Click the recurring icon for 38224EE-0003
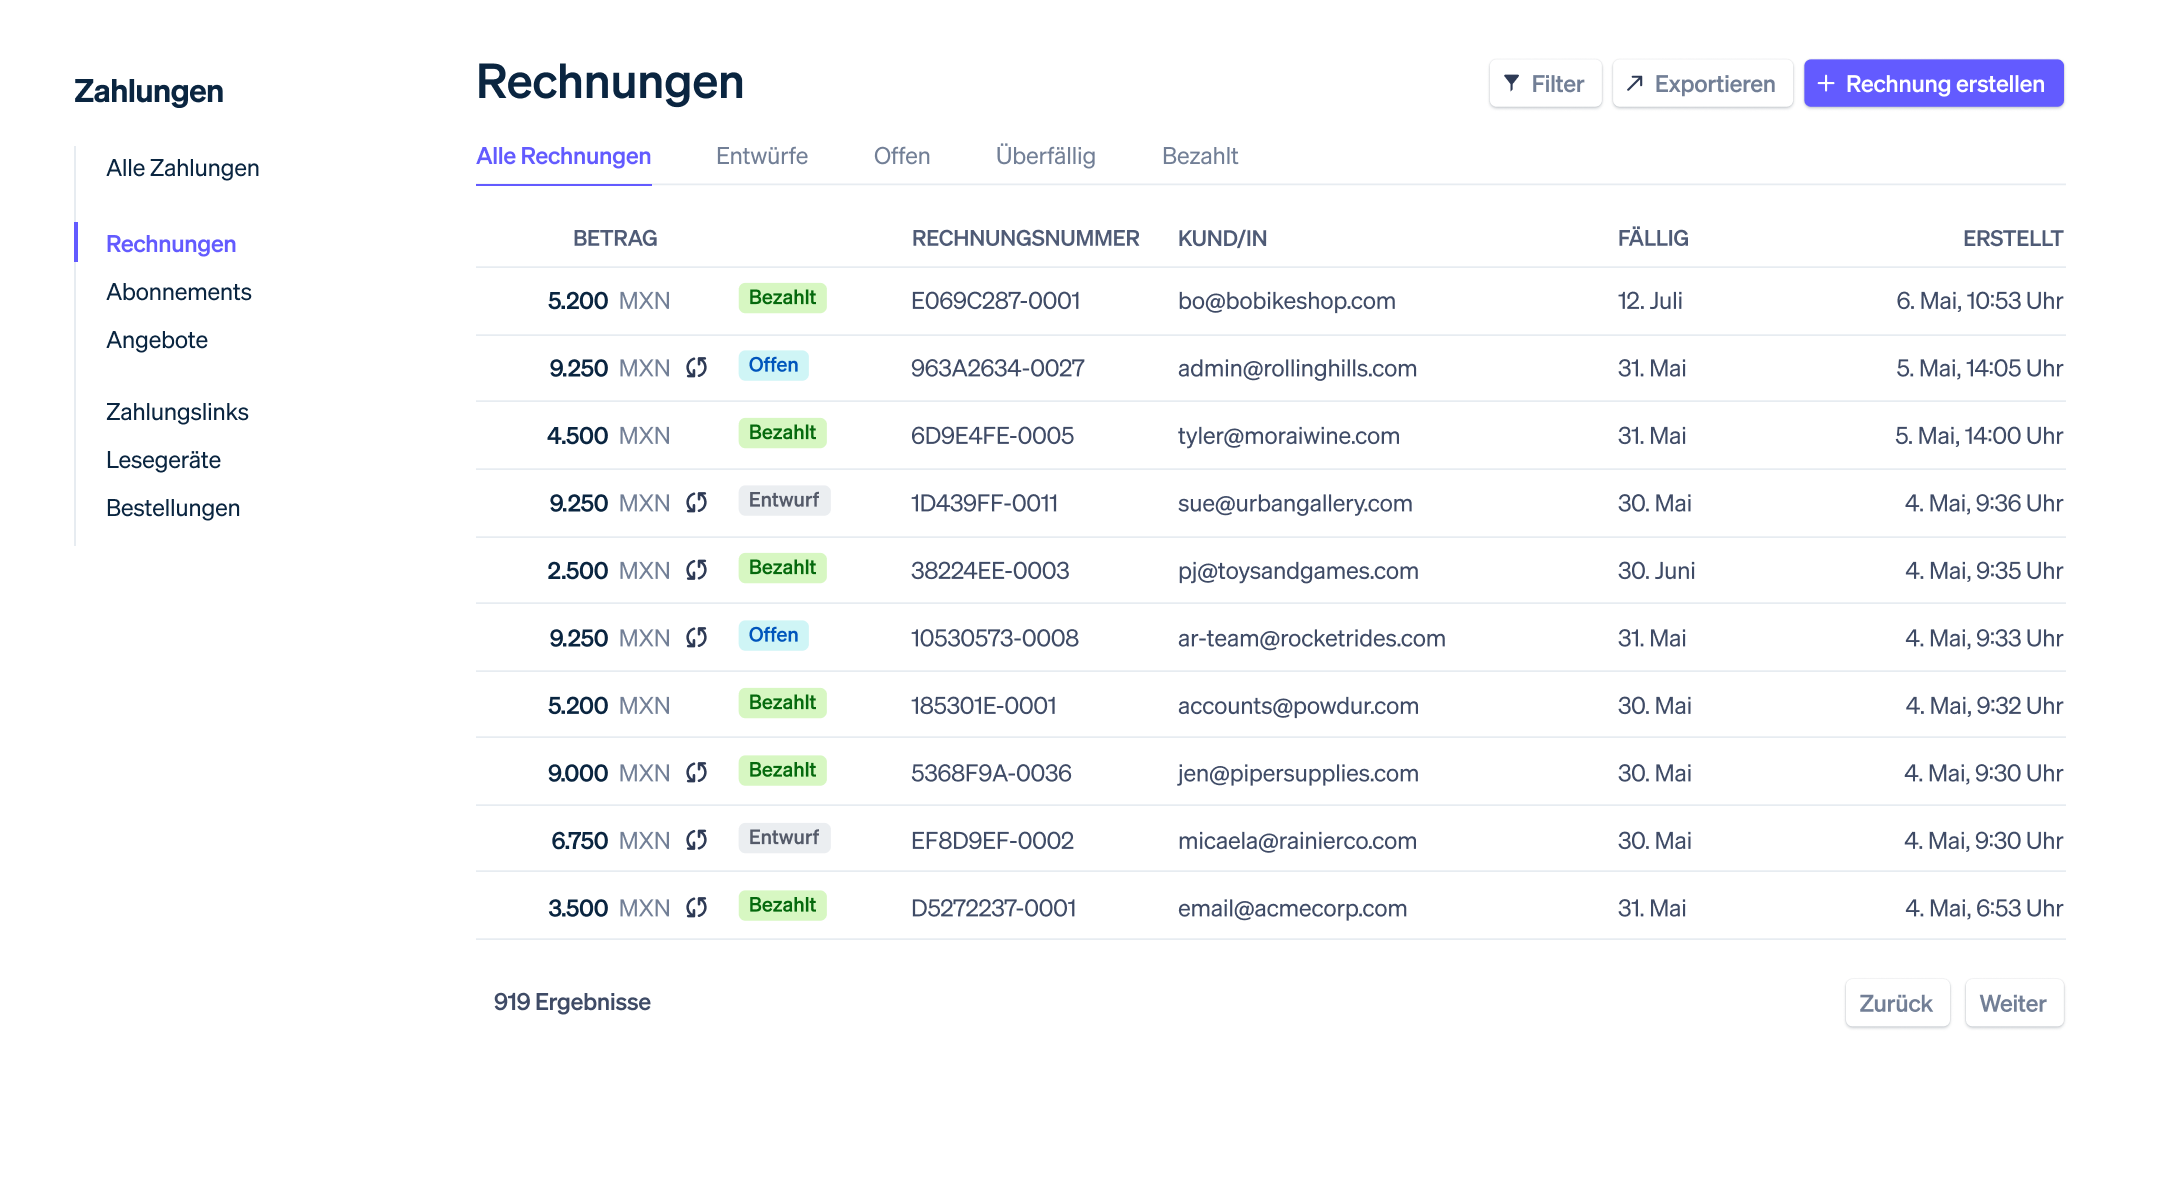 point(697,570)
